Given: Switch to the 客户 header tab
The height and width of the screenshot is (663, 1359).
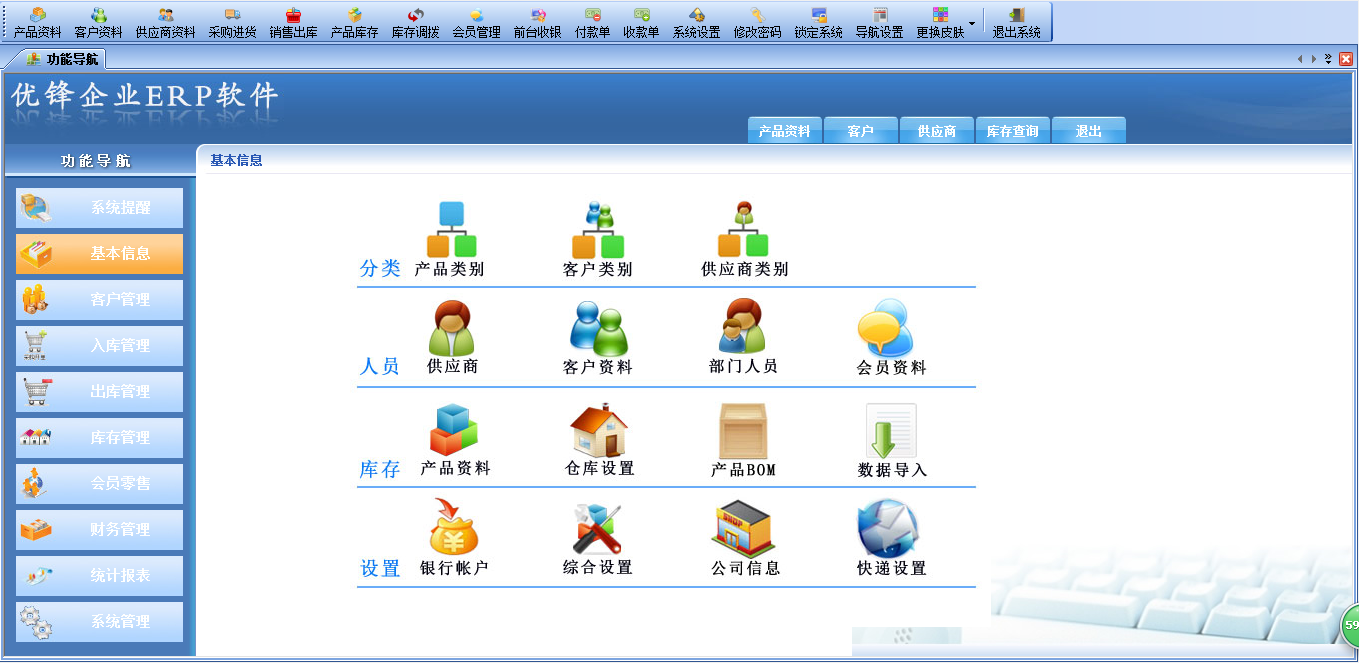Looking at the screenshot, I should (861, 130).
